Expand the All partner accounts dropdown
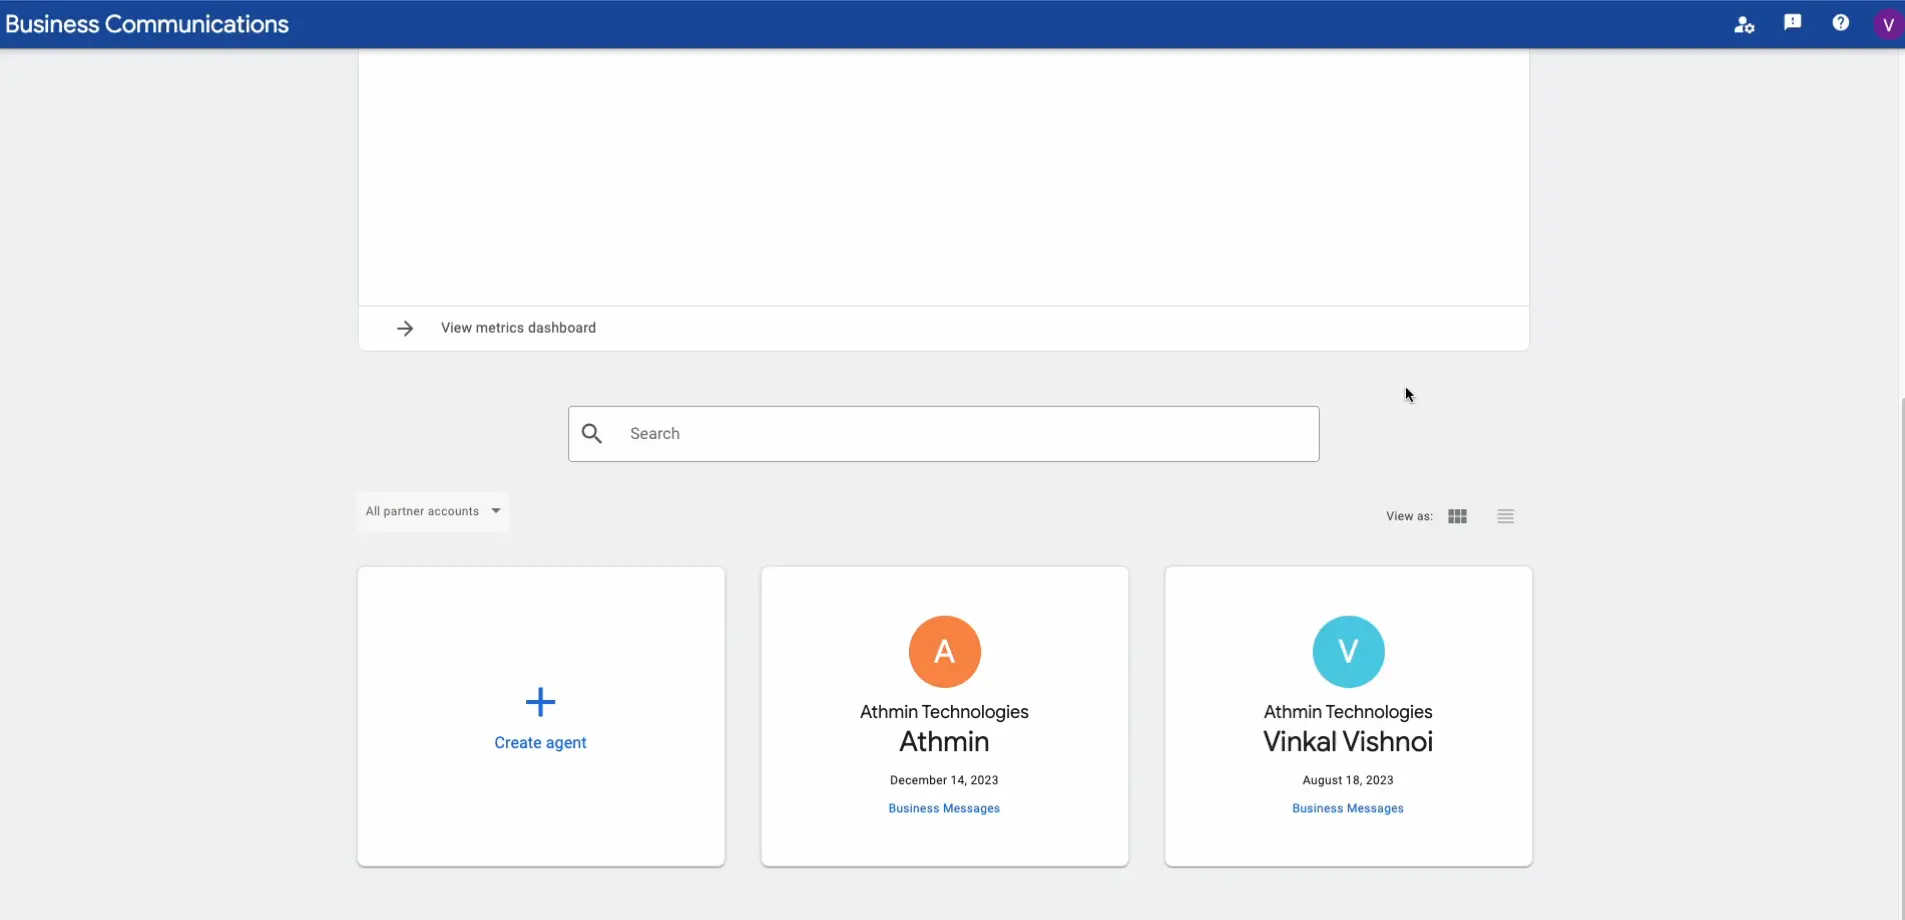Viewport: 1905px width, 920px height. [433, 511]
